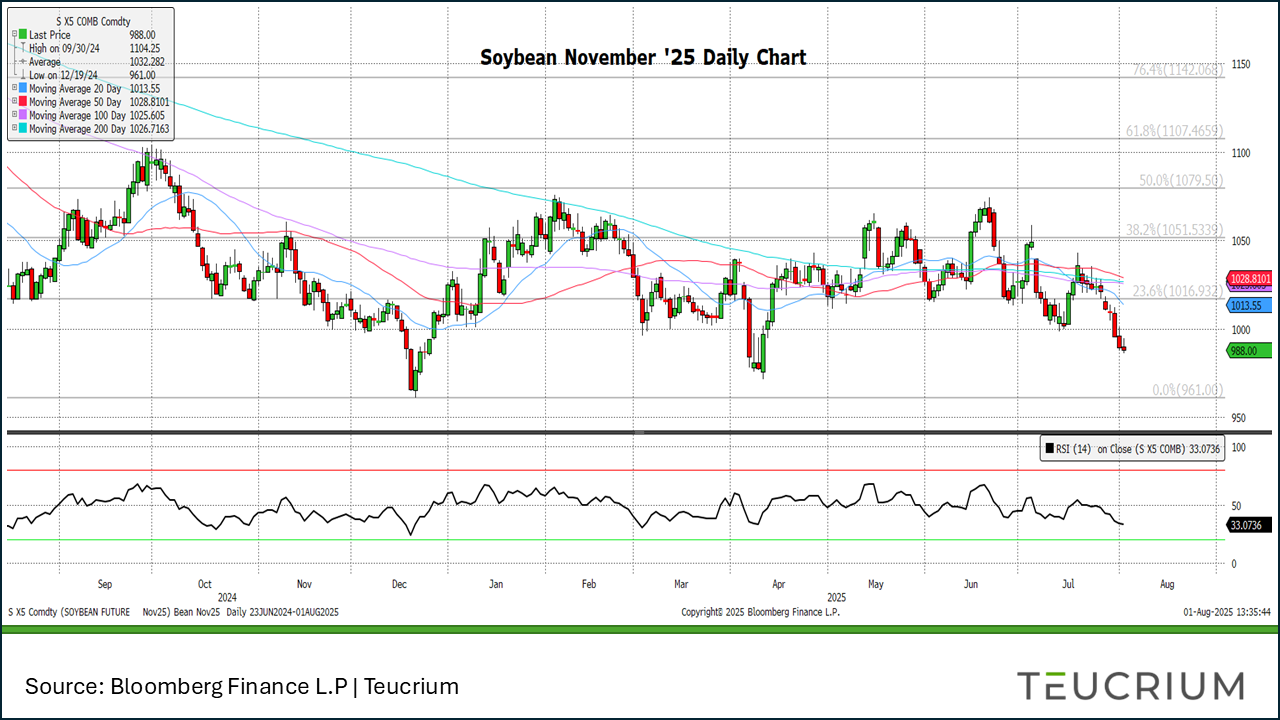The image size is (1280, 720).
Task: Click the 1050 price axis label
Action: (1243, 240)
